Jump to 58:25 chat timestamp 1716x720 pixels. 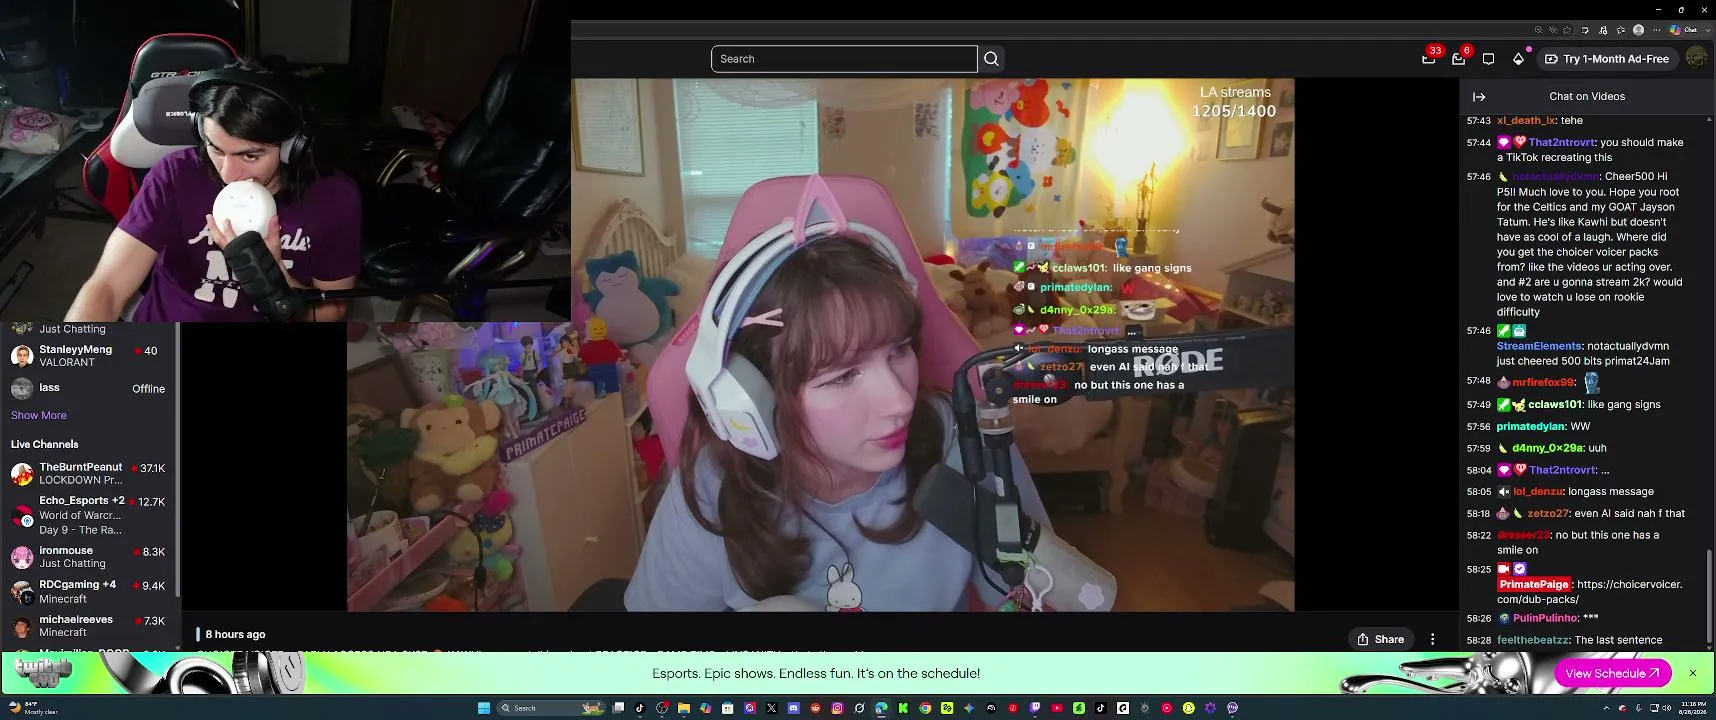click(x=1479, y=569)
